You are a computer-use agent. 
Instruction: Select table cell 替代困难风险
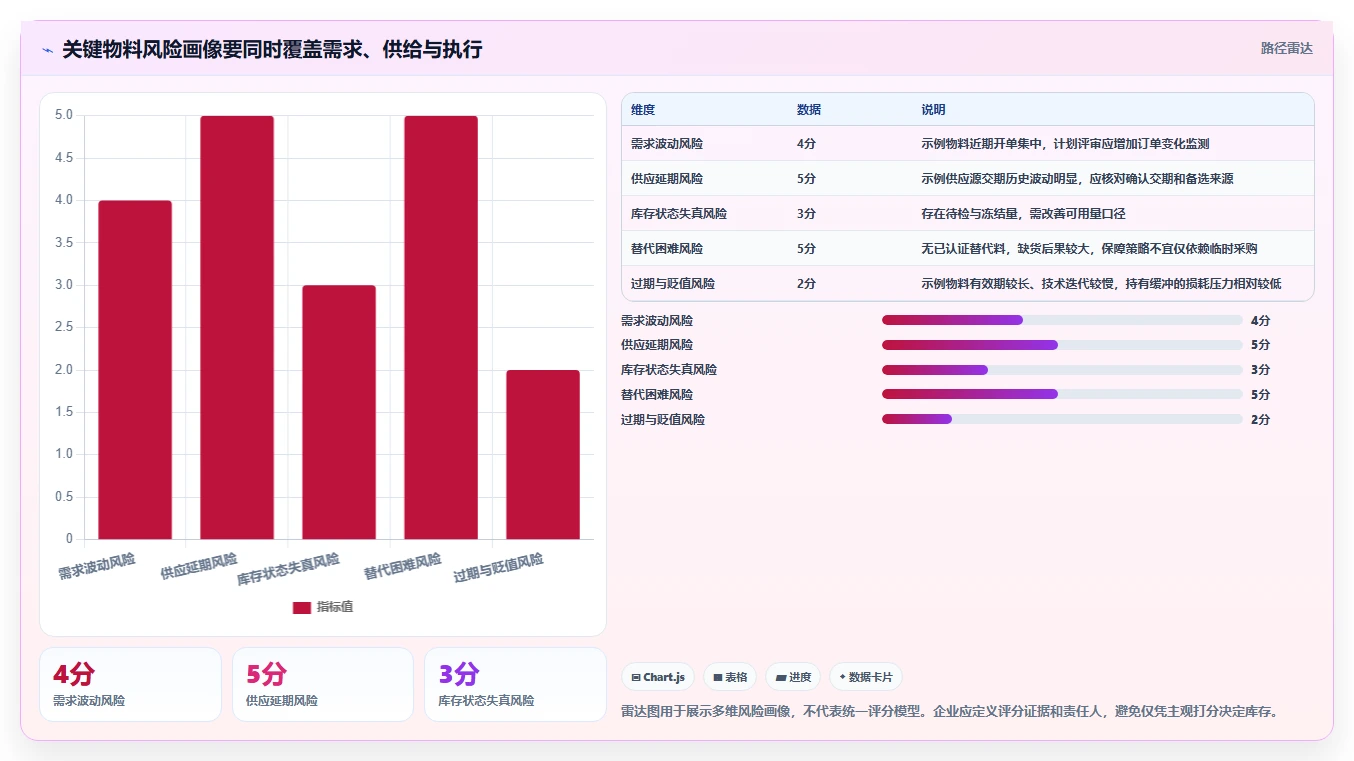(667, 249)
